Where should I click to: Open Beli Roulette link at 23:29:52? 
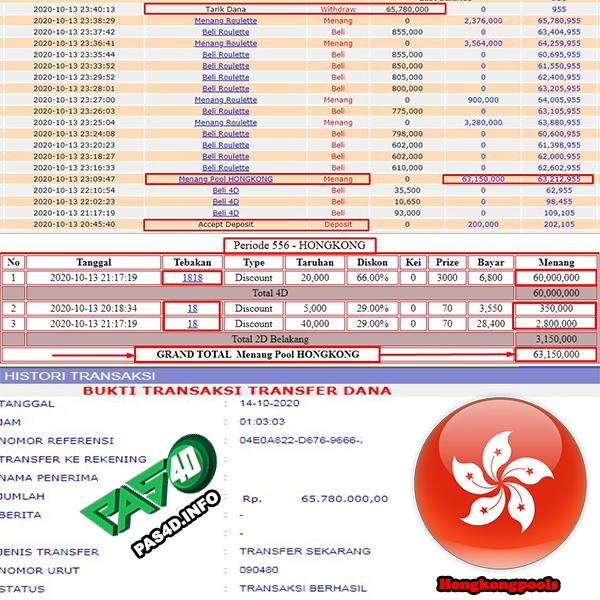coord(226,77)
